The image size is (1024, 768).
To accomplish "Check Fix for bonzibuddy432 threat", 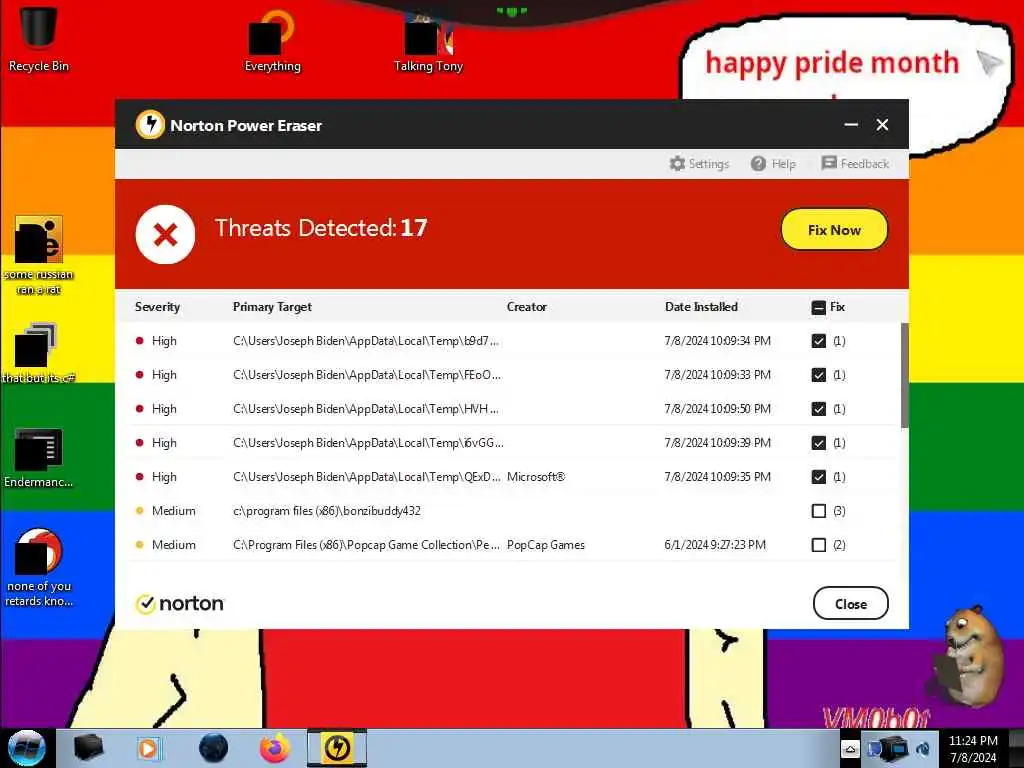I will (818, 511).
